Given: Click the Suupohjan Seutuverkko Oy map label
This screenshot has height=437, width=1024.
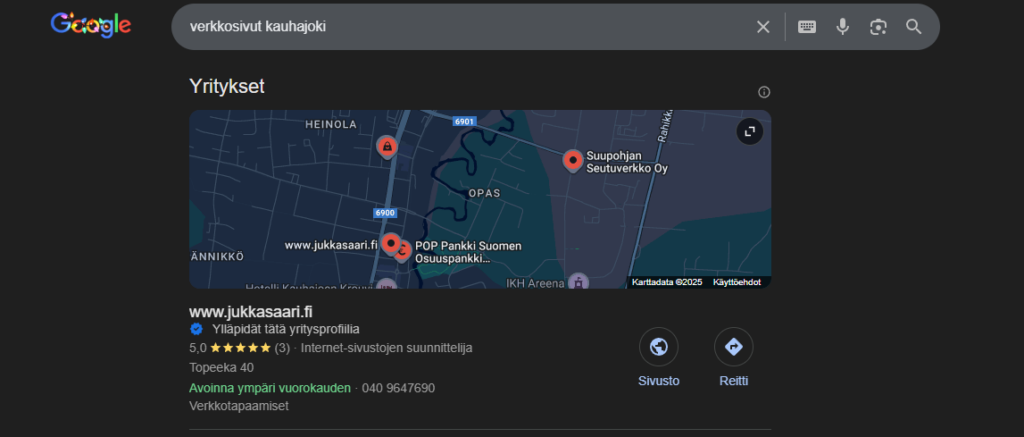Looking at the screenshot, I should pyautogui.click(x=627, y=162).
